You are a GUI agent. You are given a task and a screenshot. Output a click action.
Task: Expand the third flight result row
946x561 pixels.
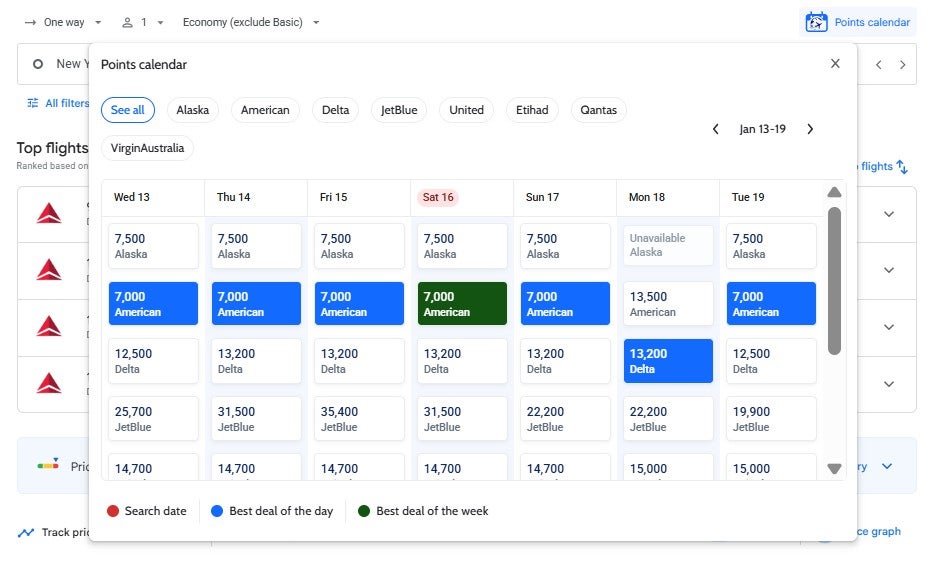[x=889, y=327]
